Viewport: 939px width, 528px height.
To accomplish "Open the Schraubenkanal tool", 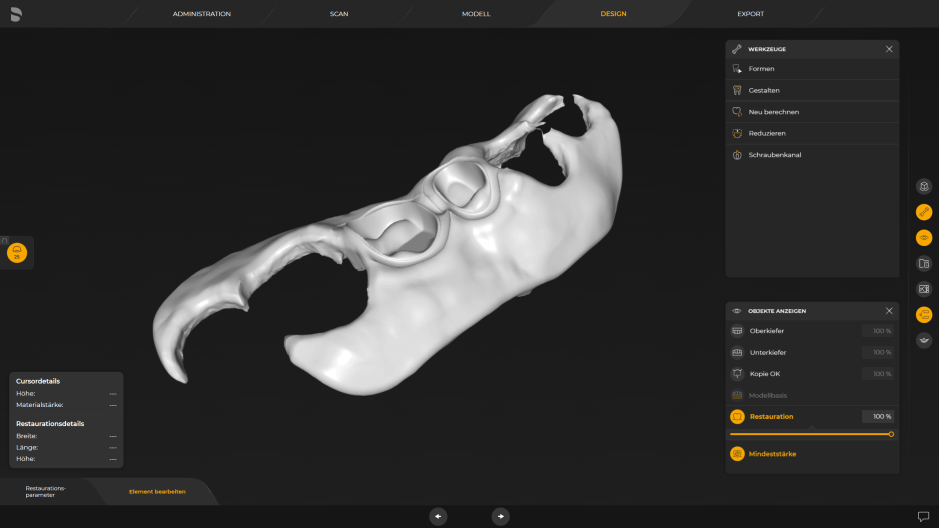I will pyautogui.click(x=774, y=155).
